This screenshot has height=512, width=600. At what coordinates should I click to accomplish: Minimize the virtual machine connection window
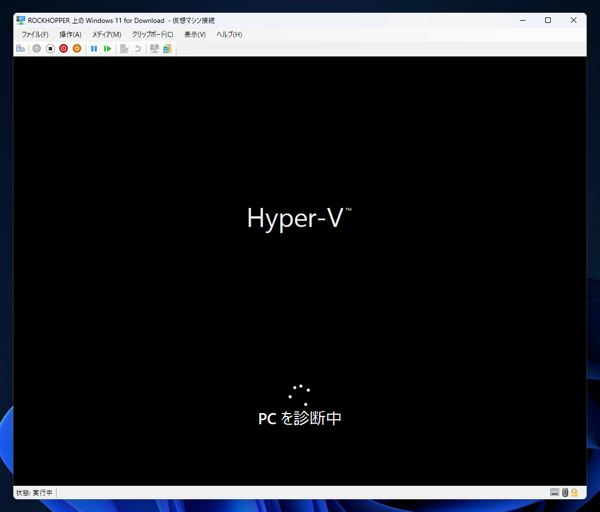coord(523,20)
